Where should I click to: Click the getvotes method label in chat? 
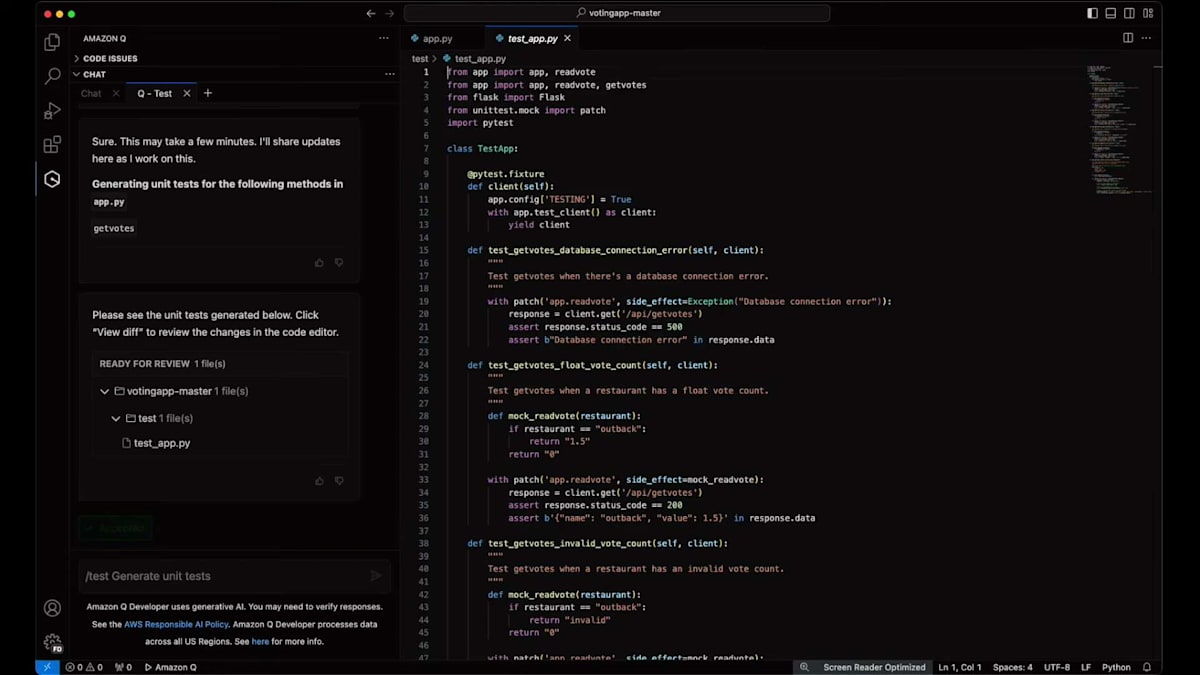(x=114, y=228)
